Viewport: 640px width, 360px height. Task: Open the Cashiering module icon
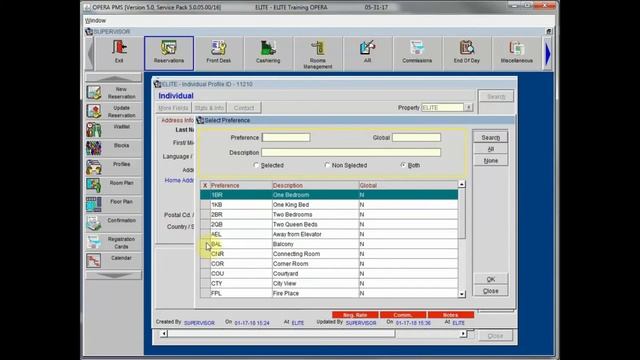tap(268, 53)
